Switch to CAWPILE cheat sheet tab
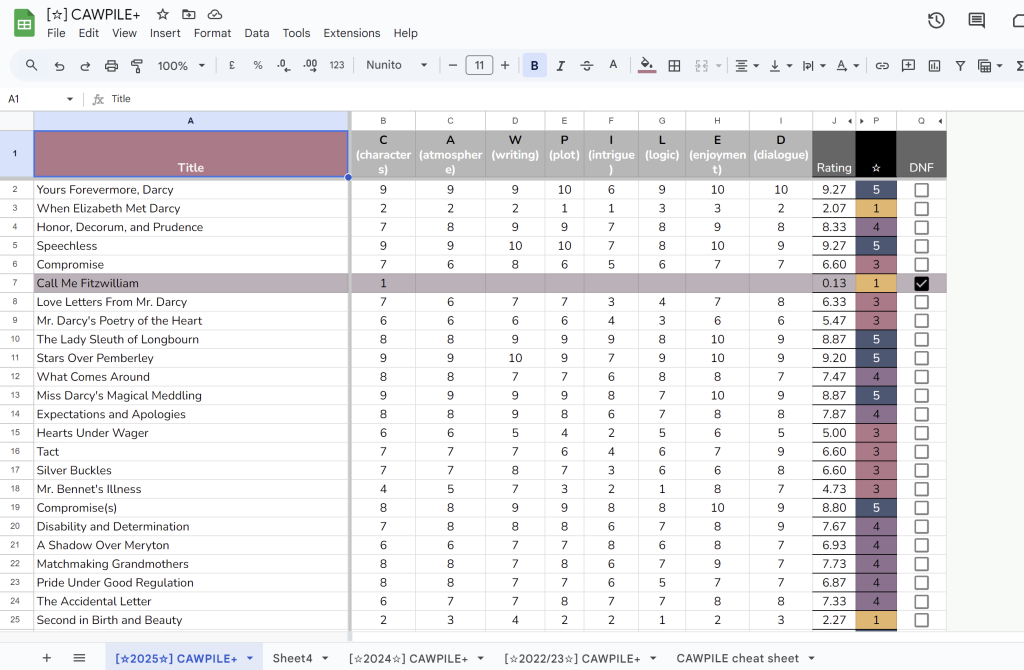1024x670 pixels. [738, 658]
